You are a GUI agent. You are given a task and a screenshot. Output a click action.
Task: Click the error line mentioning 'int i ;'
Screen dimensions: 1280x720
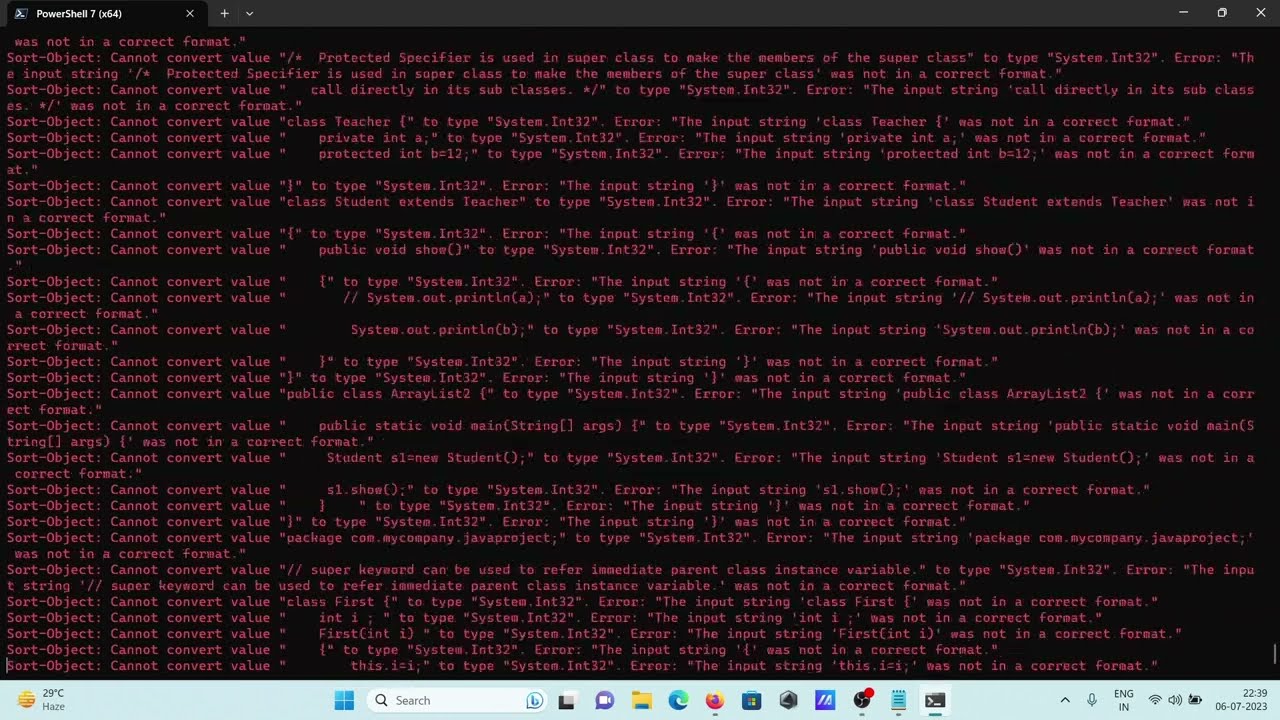[554, 618]
